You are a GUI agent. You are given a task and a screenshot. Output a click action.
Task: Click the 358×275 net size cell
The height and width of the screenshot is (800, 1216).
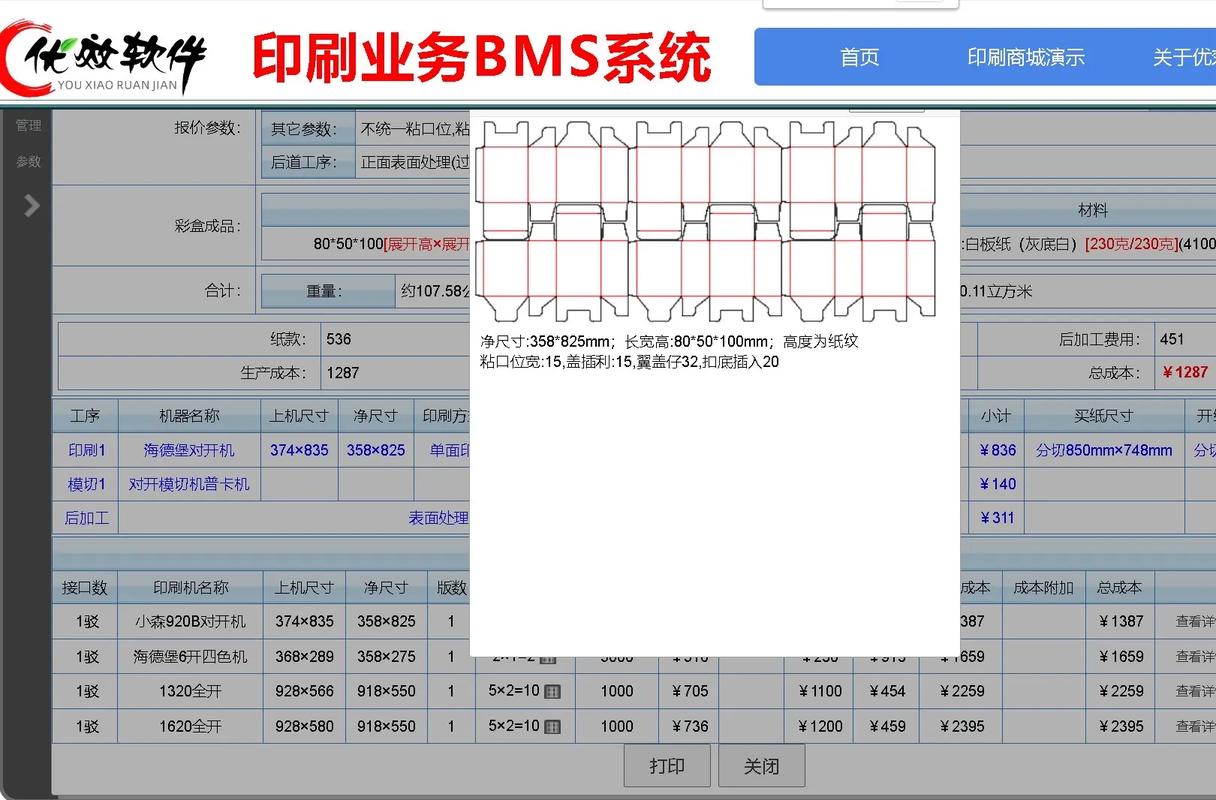tap(386, 657)
